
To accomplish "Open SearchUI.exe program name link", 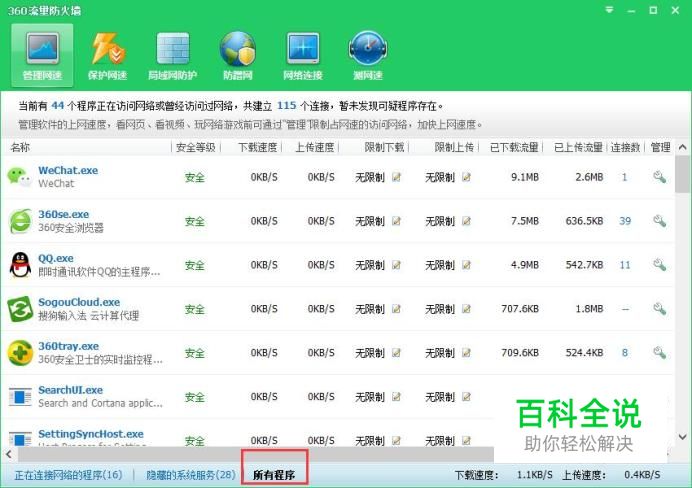I will [70, 390].
